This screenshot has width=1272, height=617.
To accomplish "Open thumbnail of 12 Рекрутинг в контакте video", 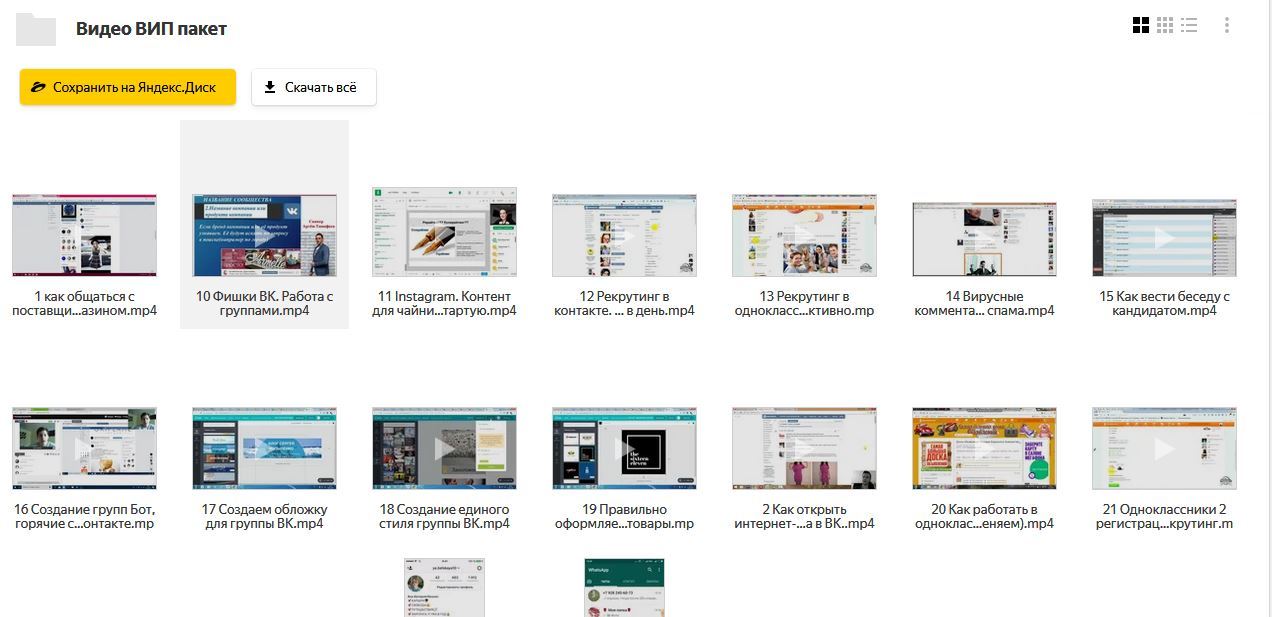I will tap(624, 236).
